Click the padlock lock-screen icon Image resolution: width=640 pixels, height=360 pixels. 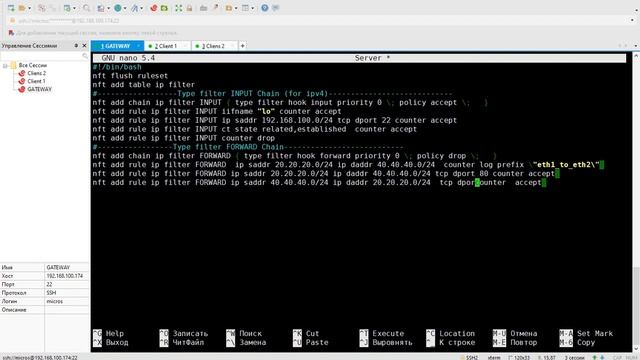[189, 8]
